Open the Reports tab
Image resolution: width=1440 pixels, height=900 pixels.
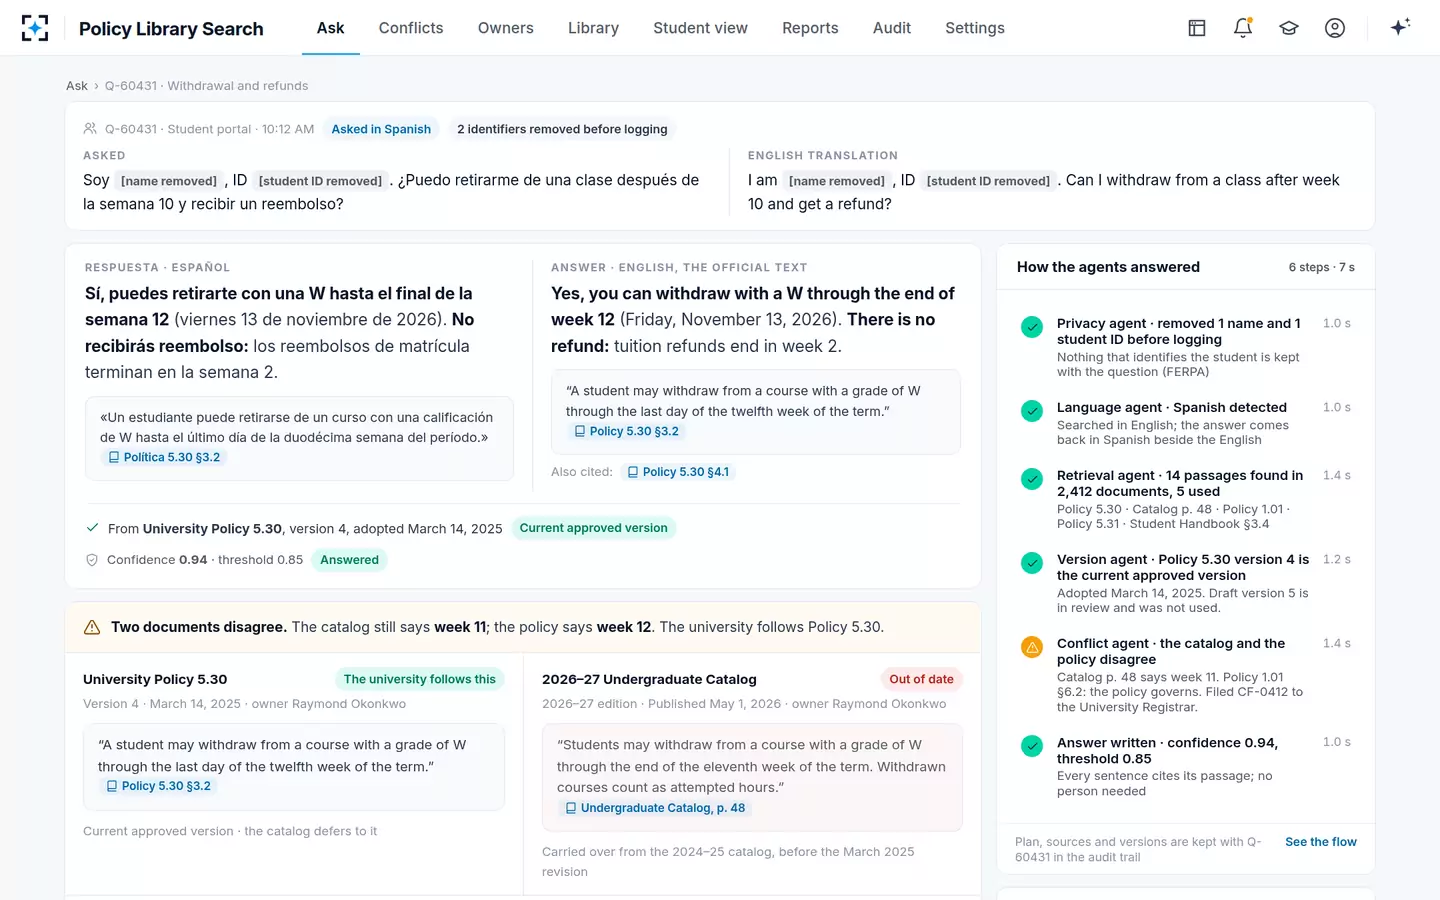810,28
